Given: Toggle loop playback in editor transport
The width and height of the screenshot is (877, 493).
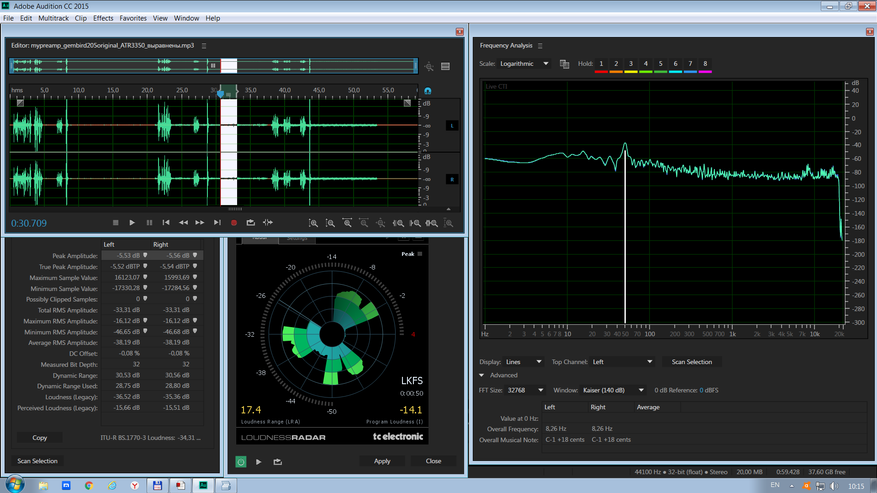Looking at the screenshot, I should click(251, 223).
